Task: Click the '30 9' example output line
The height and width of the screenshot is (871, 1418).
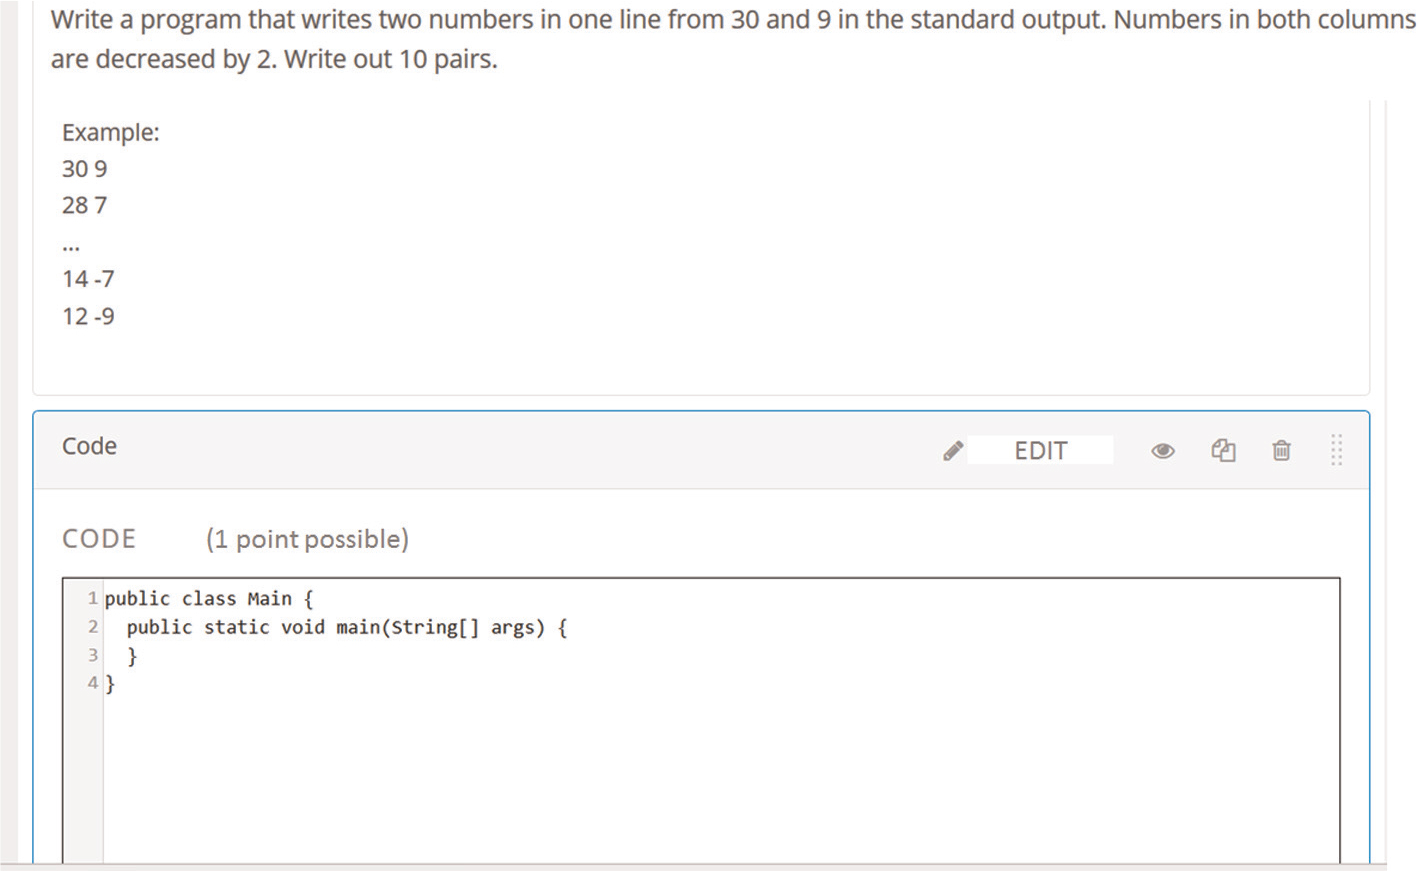Action: click(x=84, y=169)
